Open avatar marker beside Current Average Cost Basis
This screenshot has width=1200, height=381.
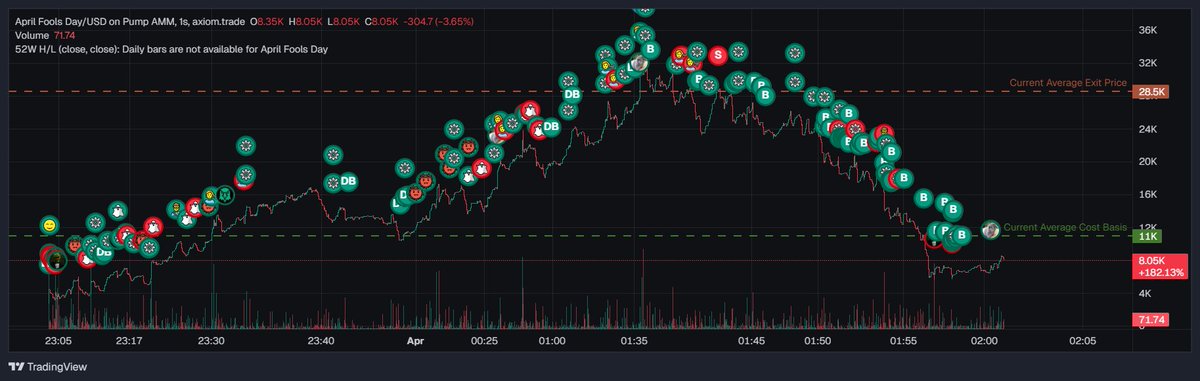pos(991,230)
